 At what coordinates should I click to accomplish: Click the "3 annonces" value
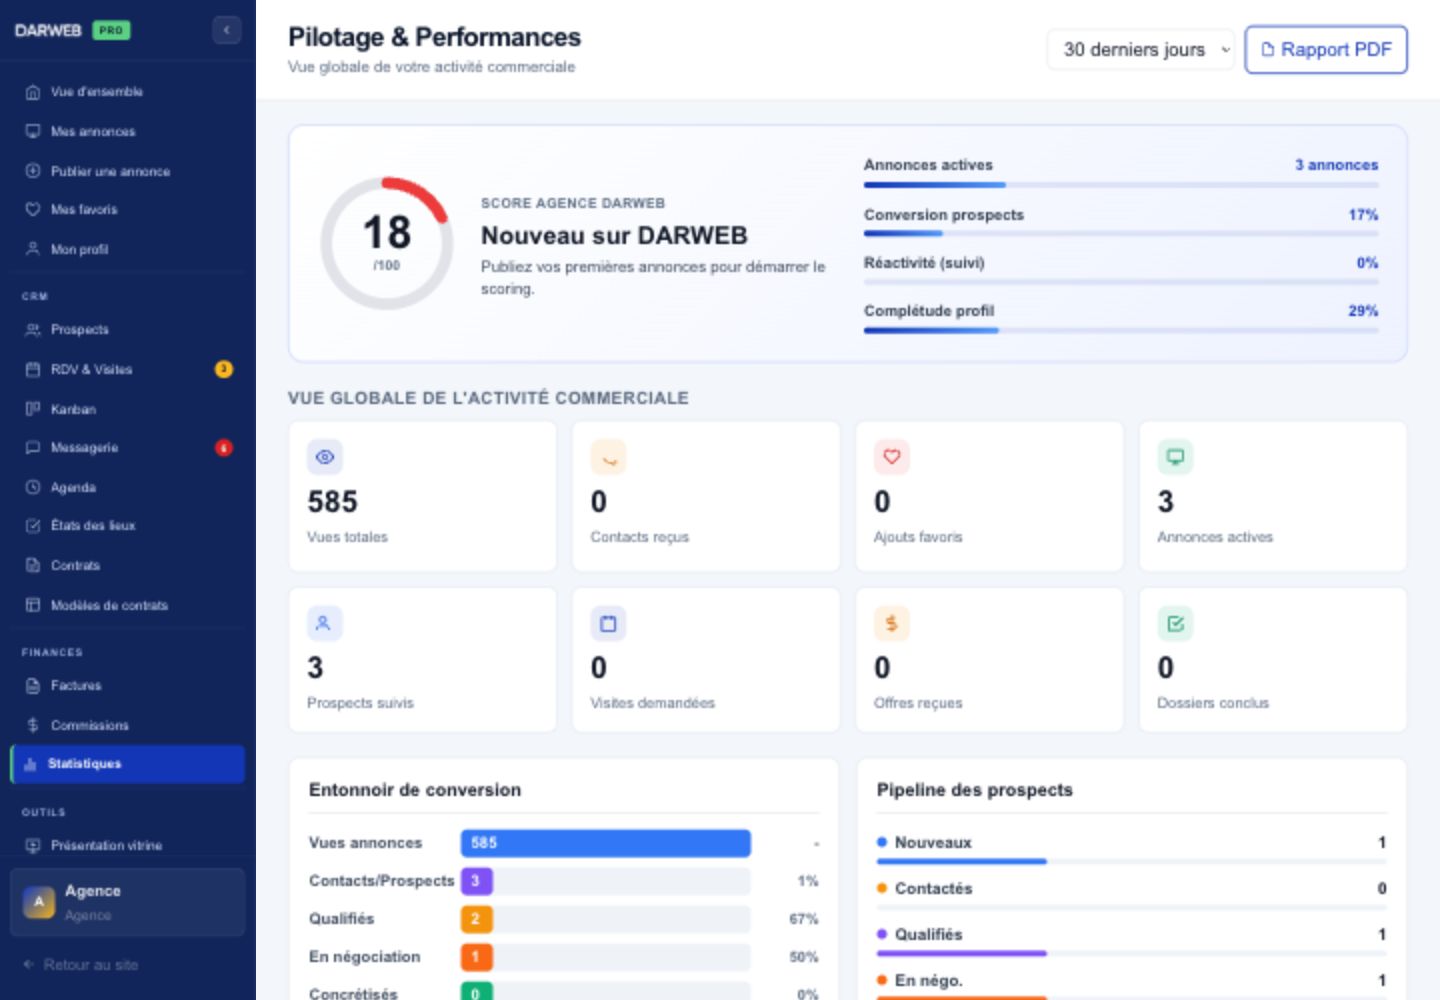coord(1336,165)
